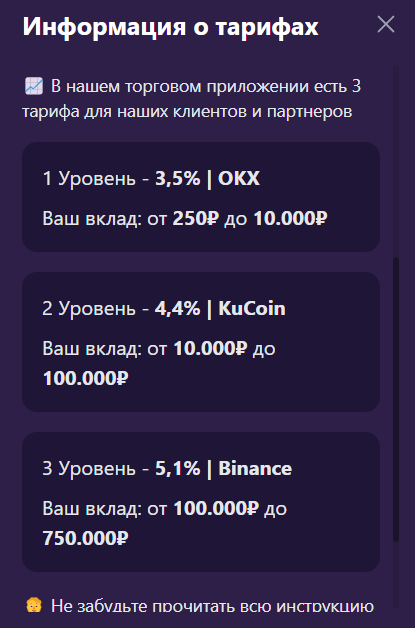The width and height of the screenshot is (415, 628).
Task: Click the 250₽ minimum deposit amount
Action: tap(196, 219)
